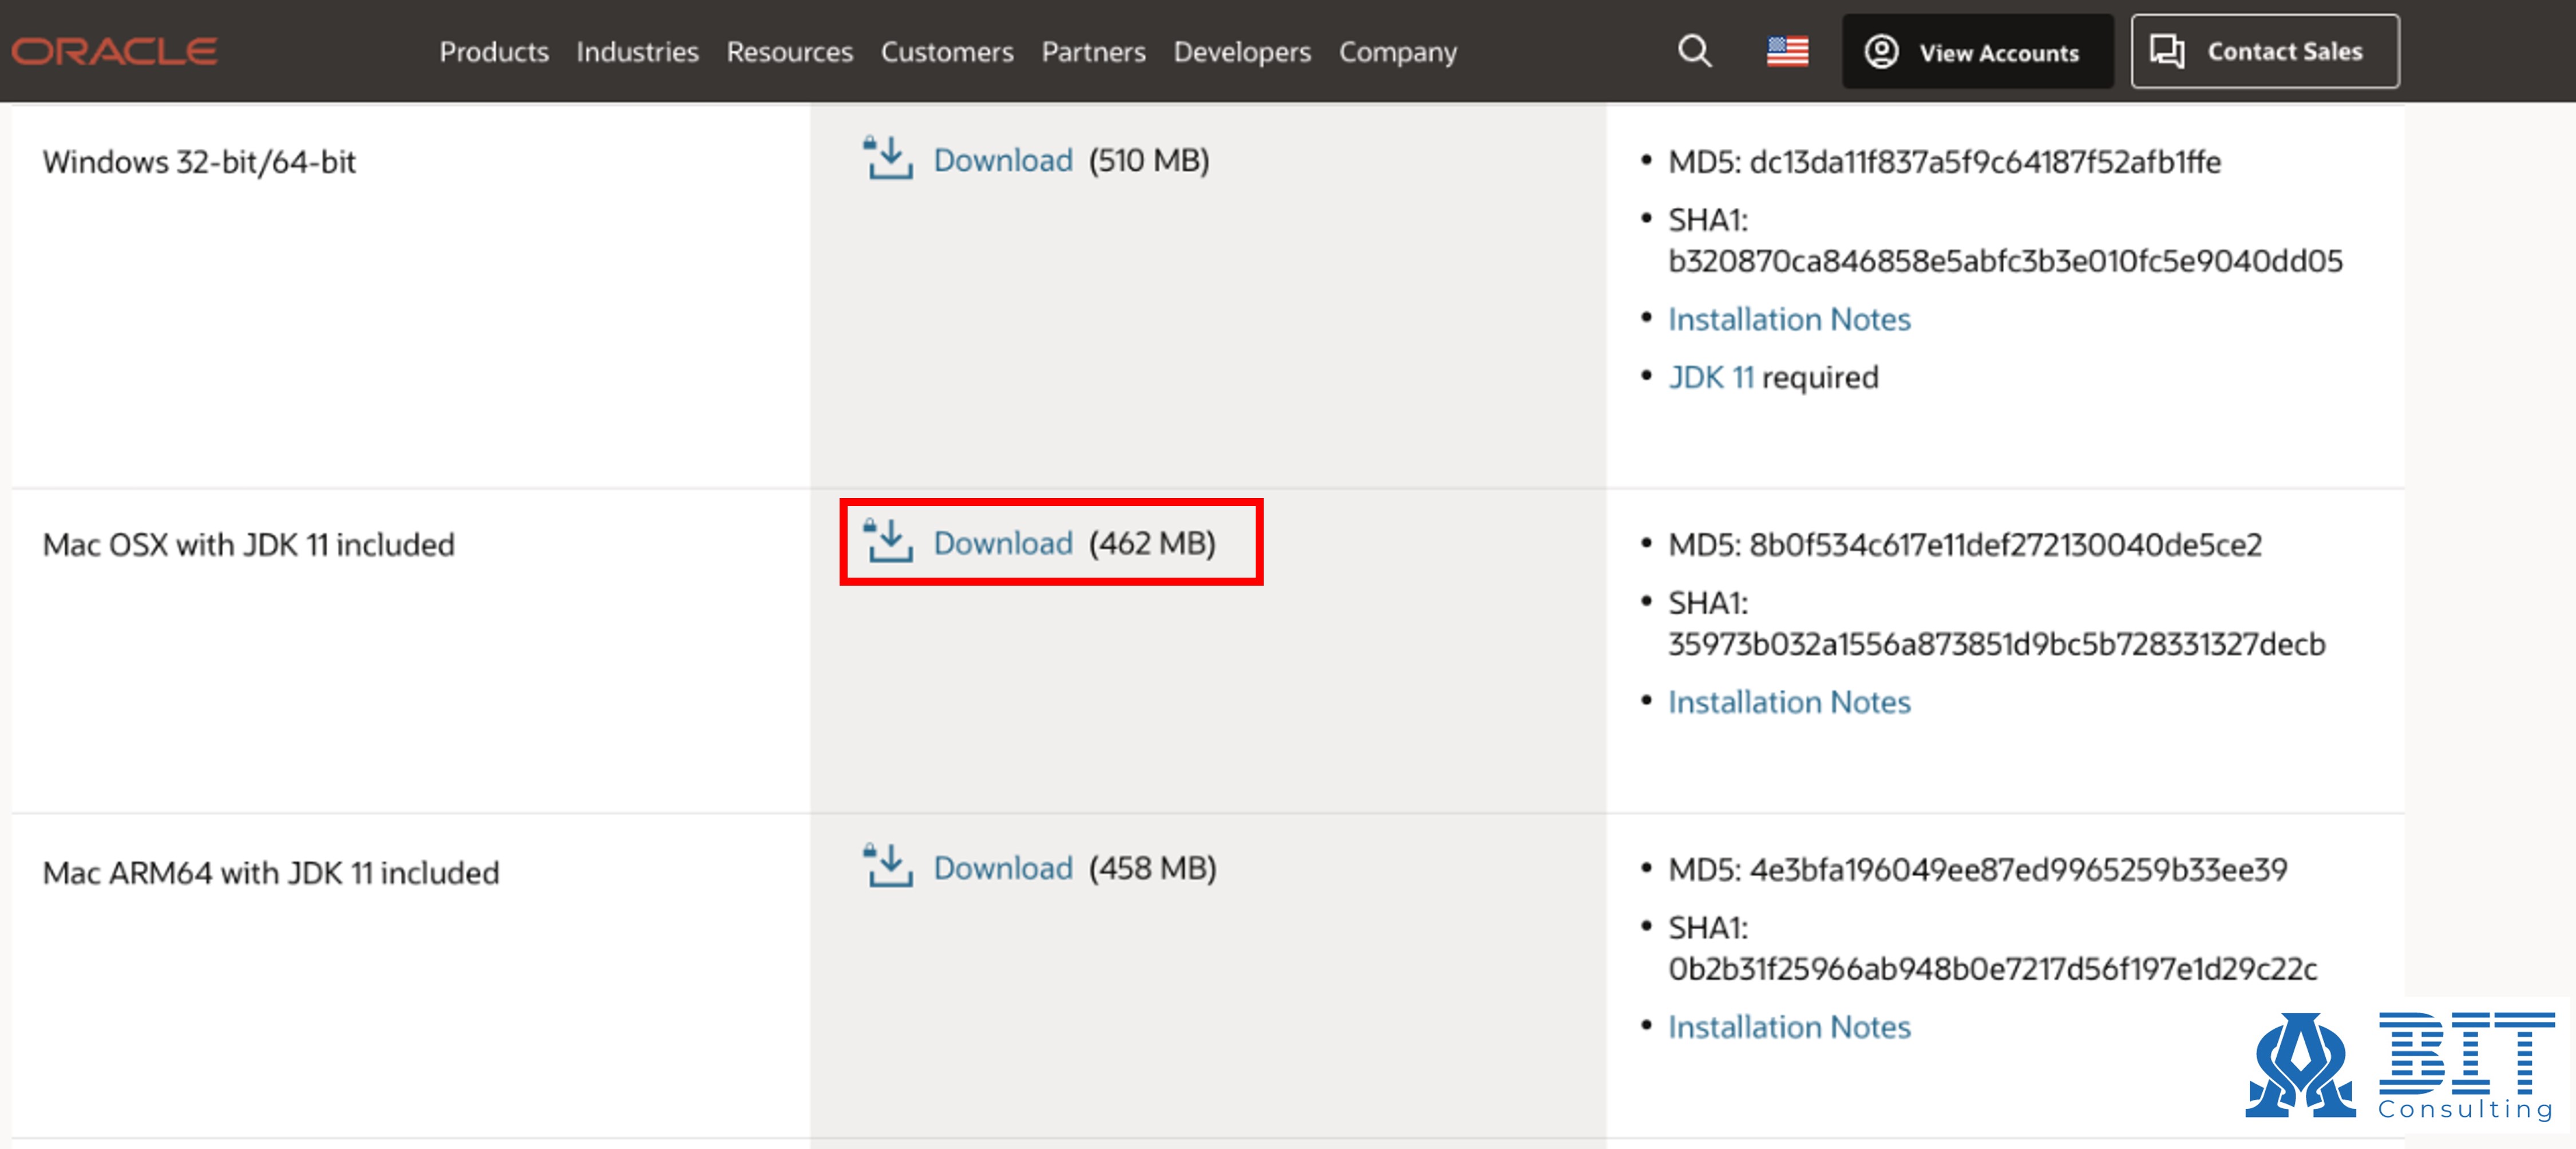Download the Mac OSX 462 MB package link
The height and width of the screenshot is (1149, 2576).
[x=1003, y=543]
